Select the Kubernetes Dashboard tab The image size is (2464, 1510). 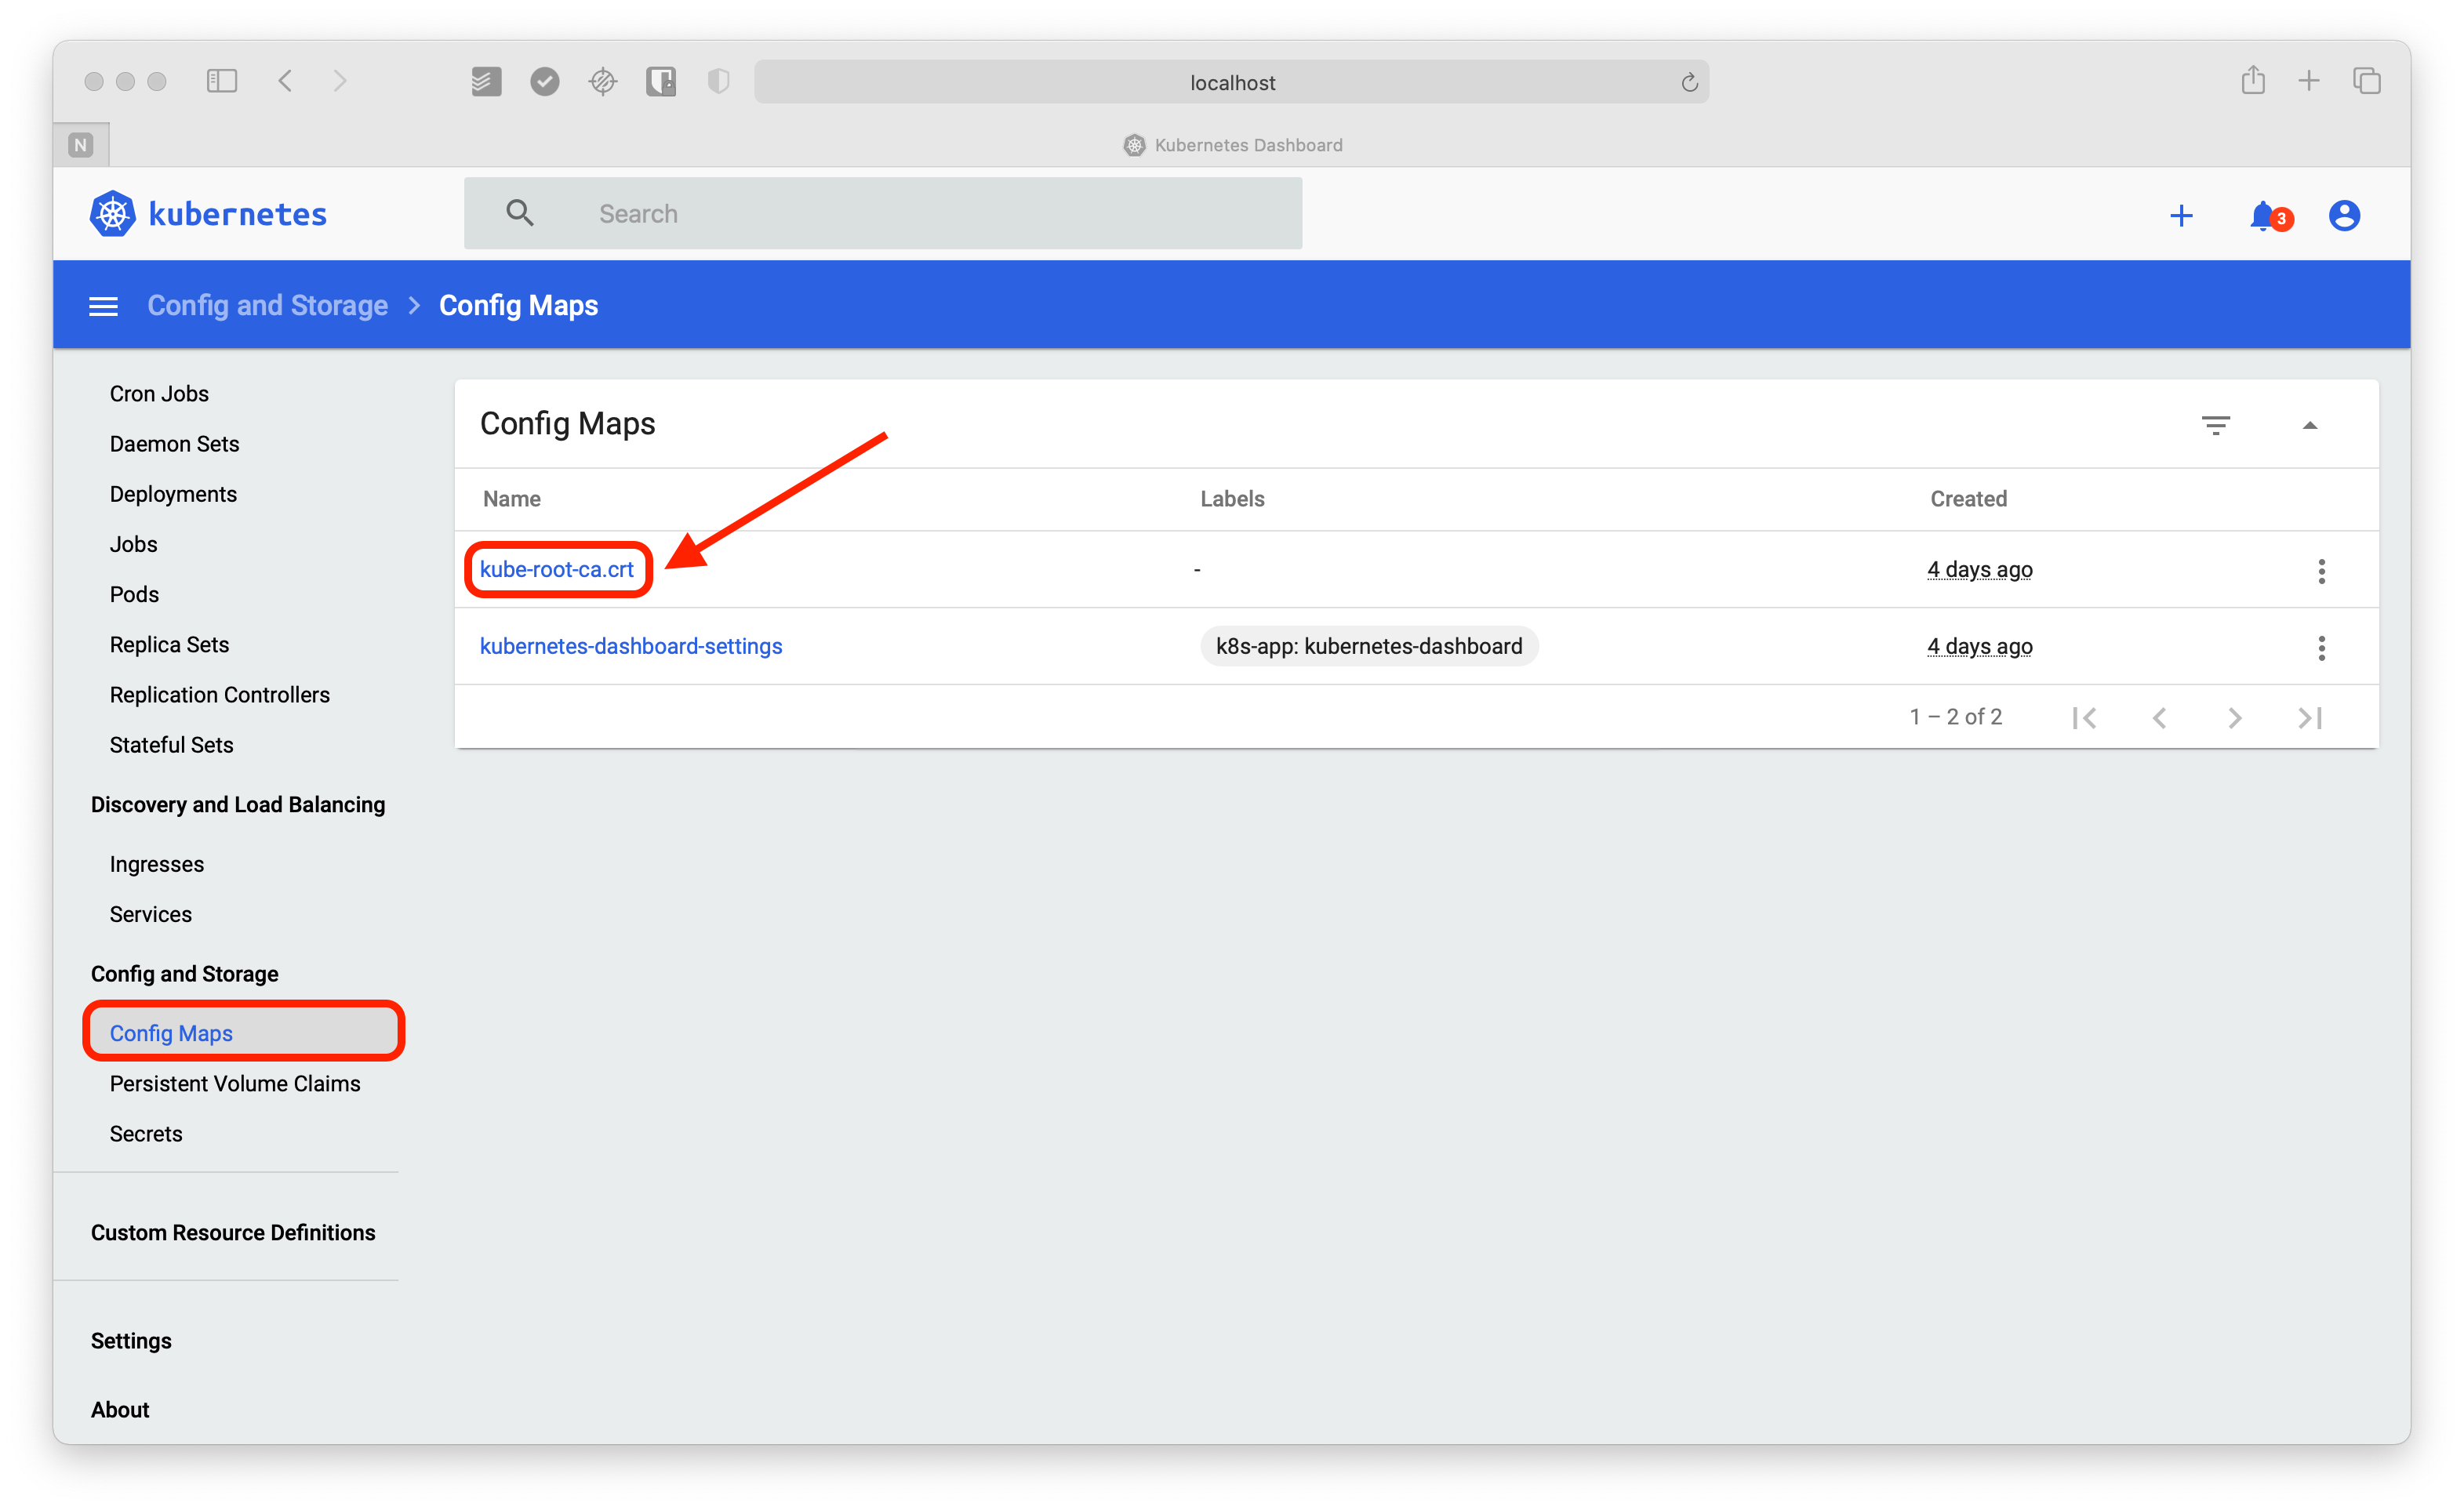click(1232, 145)
